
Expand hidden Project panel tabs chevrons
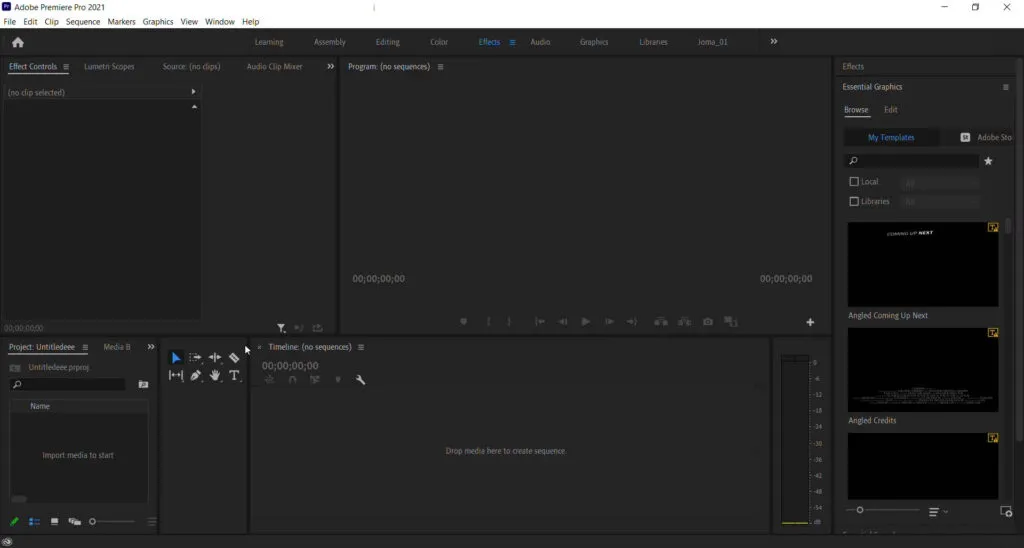151,347
